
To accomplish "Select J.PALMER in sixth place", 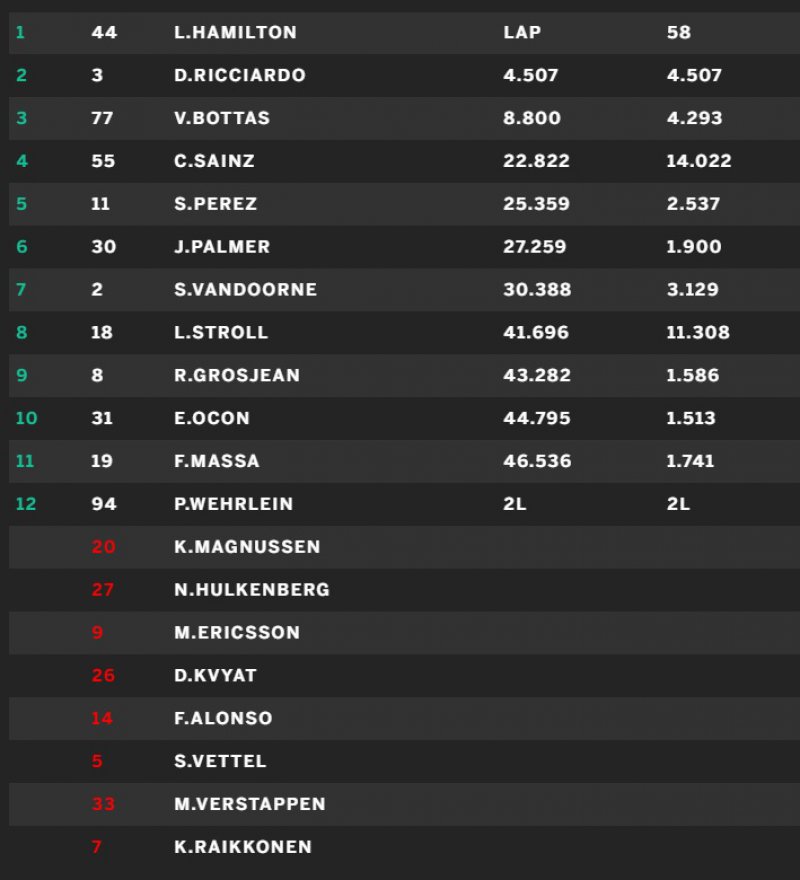I will [x=222, y=247].
